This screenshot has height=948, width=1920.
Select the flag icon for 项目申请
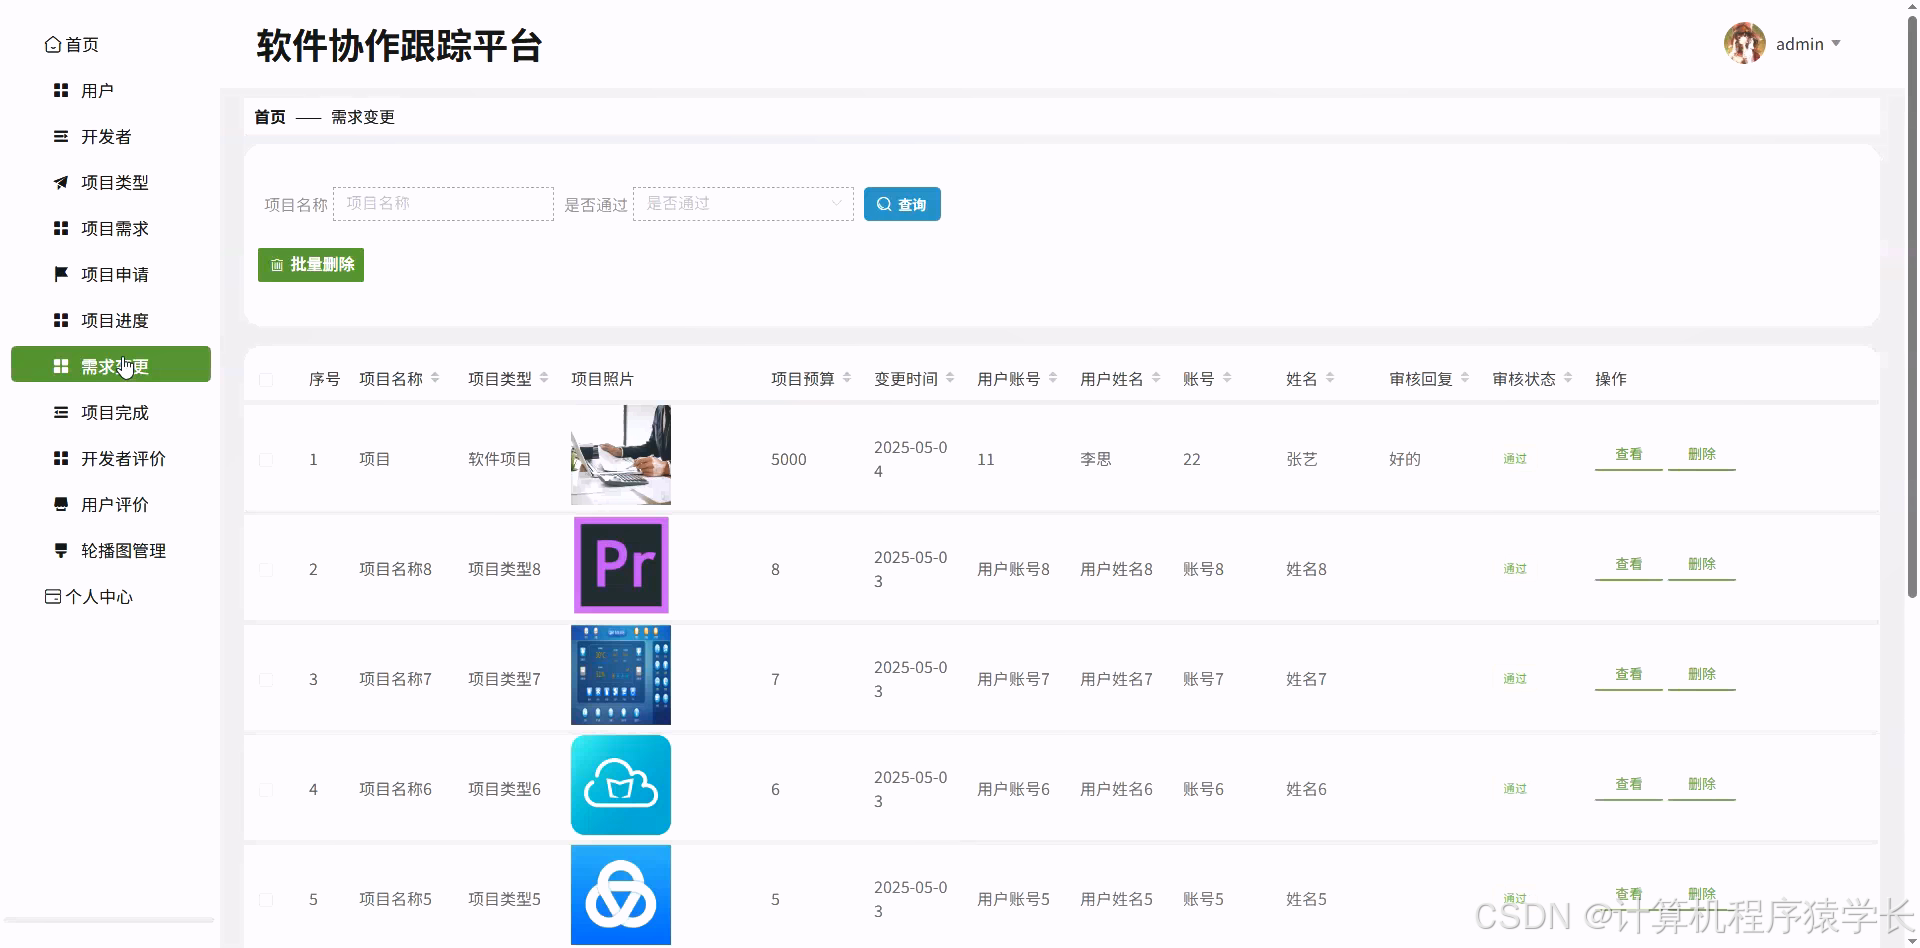coord(60,274)
